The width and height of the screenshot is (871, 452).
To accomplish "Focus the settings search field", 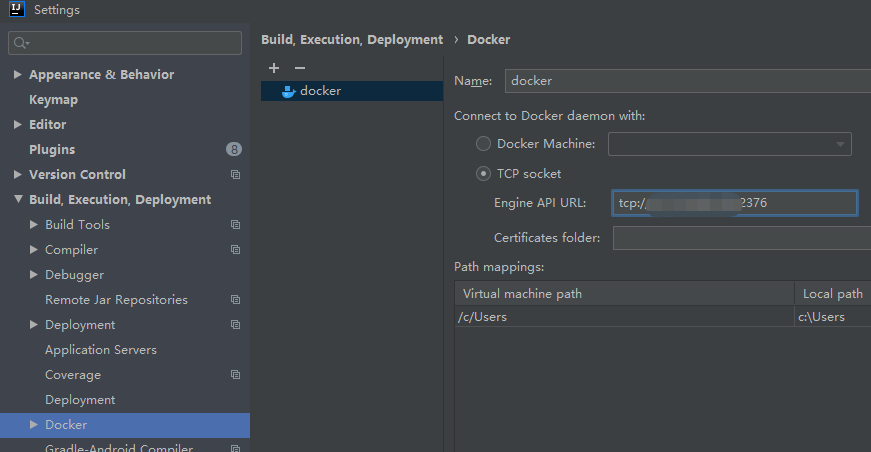I will pyautogui.click(x=125, y=43).
